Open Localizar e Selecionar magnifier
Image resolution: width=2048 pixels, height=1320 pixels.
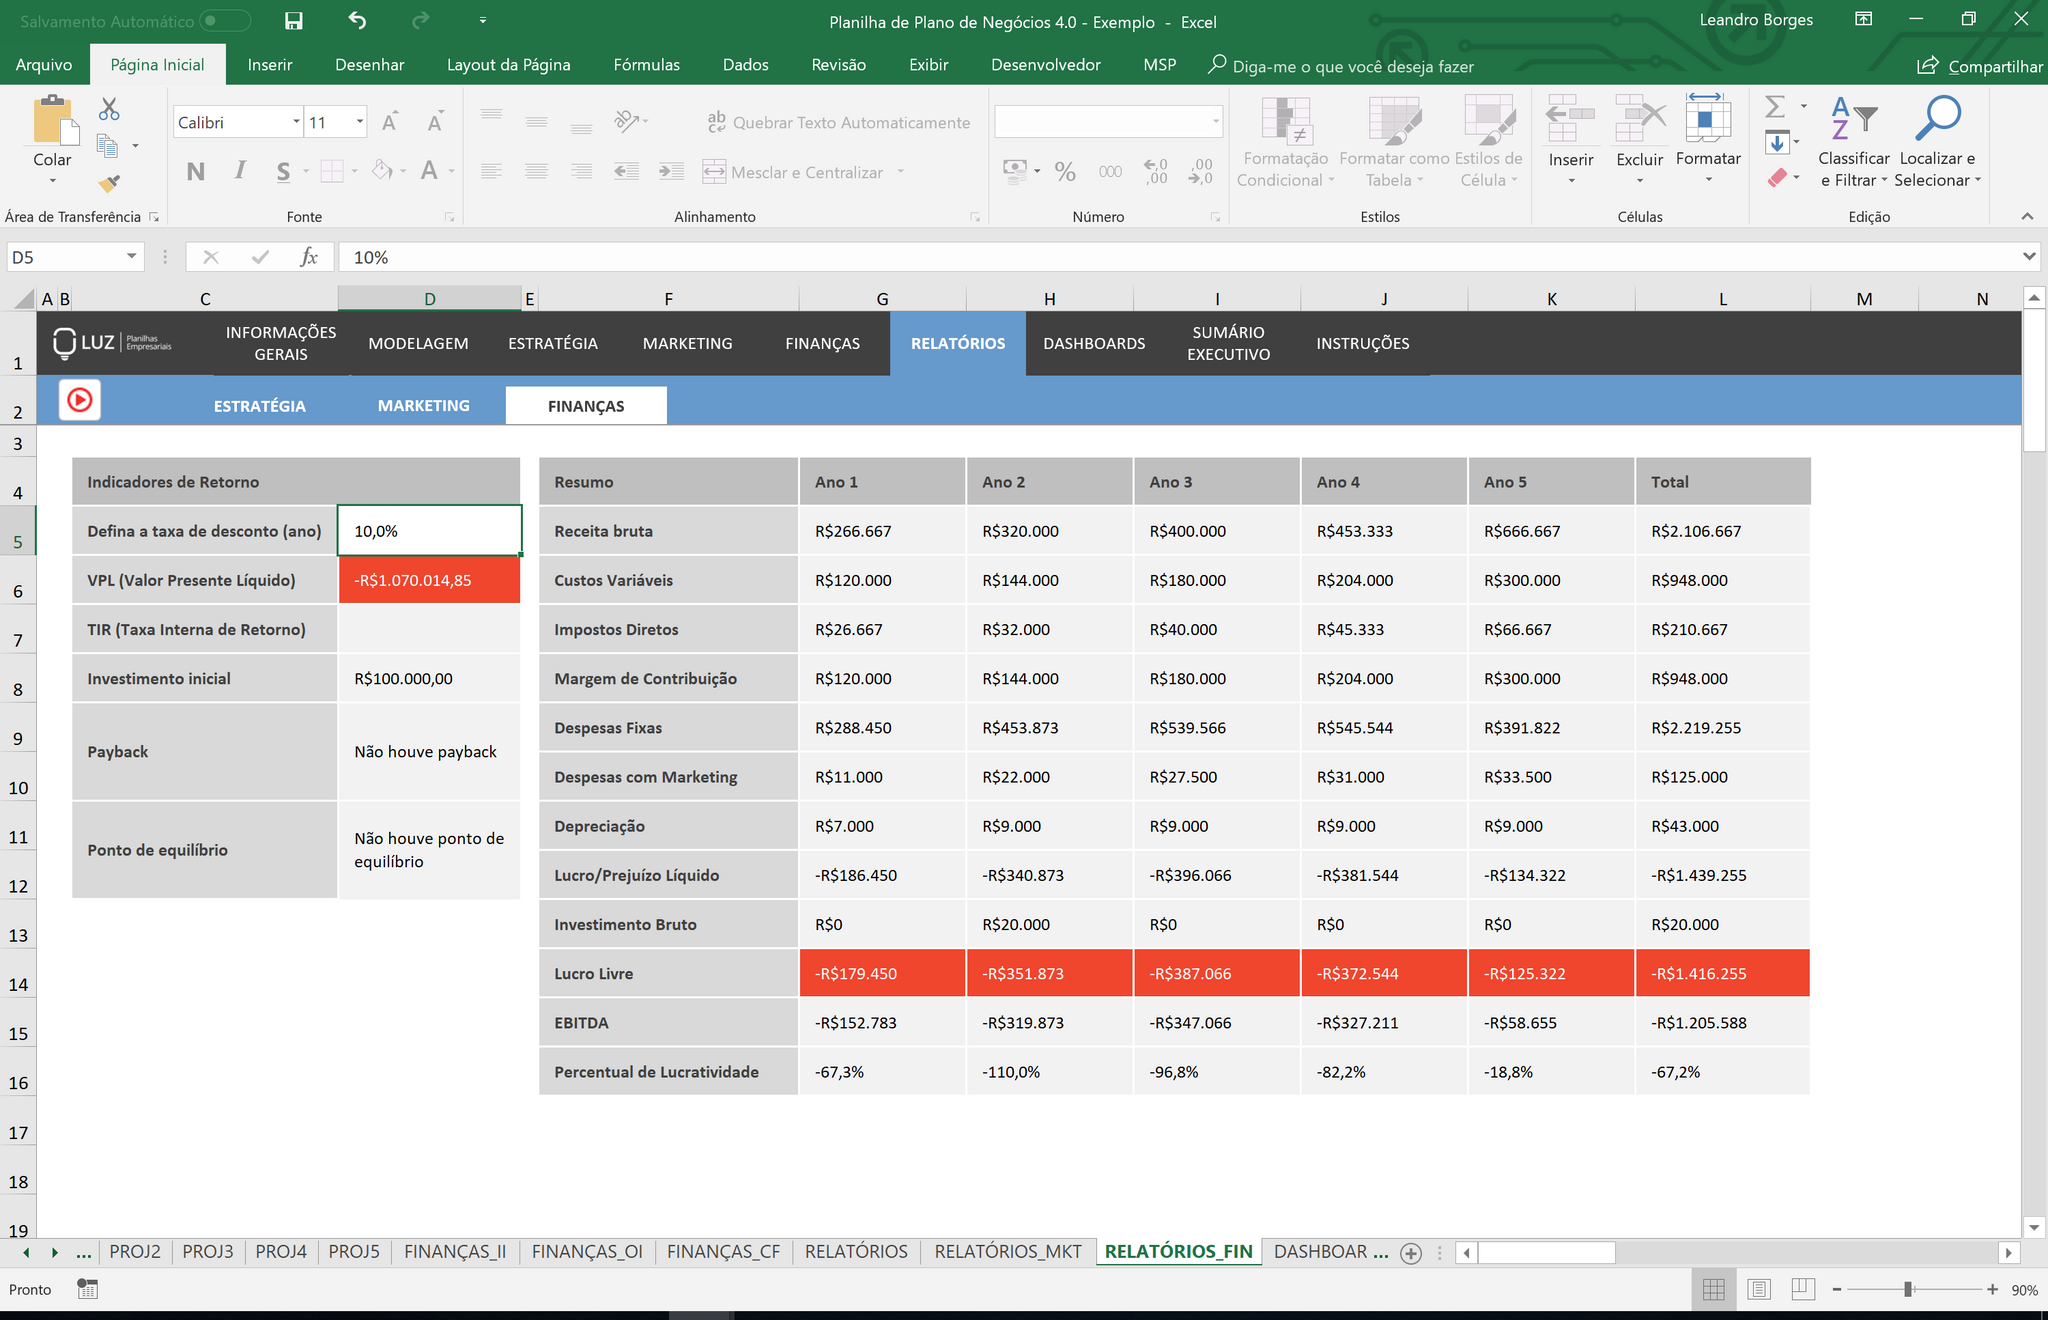coord(1937,119)
